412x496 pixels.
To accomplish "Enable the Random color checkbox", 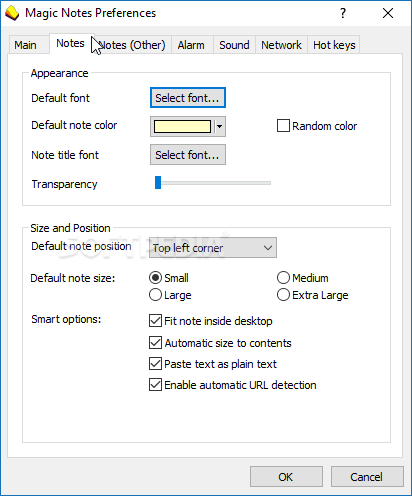I will pyautogui.click(x=283, y=126).
